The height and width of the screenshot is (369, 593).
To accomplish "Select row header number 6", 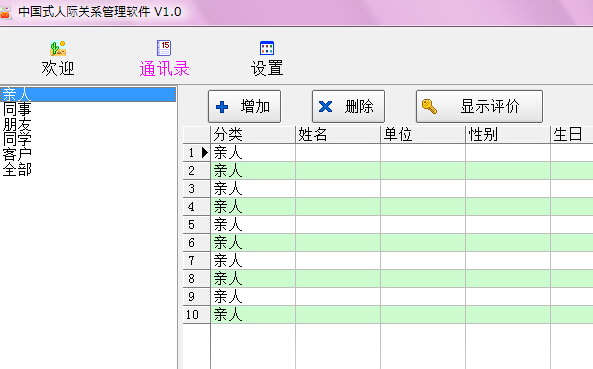I will point(197,243).
